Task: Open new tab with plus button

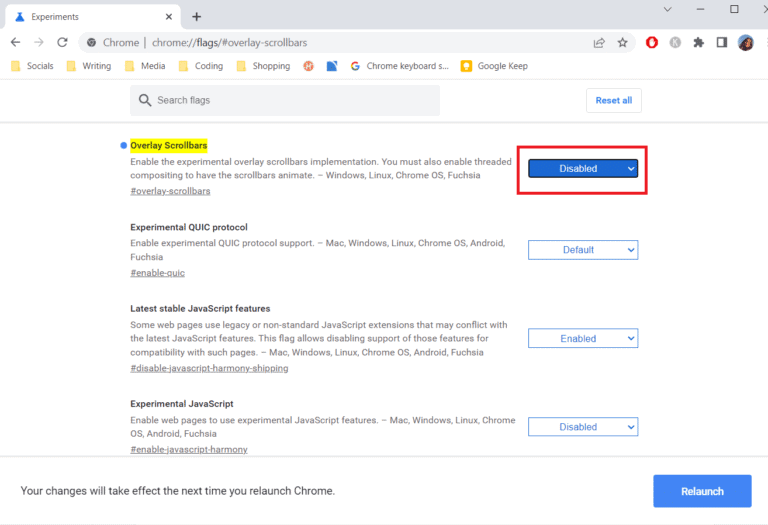Action: click(x=196, y=16)
